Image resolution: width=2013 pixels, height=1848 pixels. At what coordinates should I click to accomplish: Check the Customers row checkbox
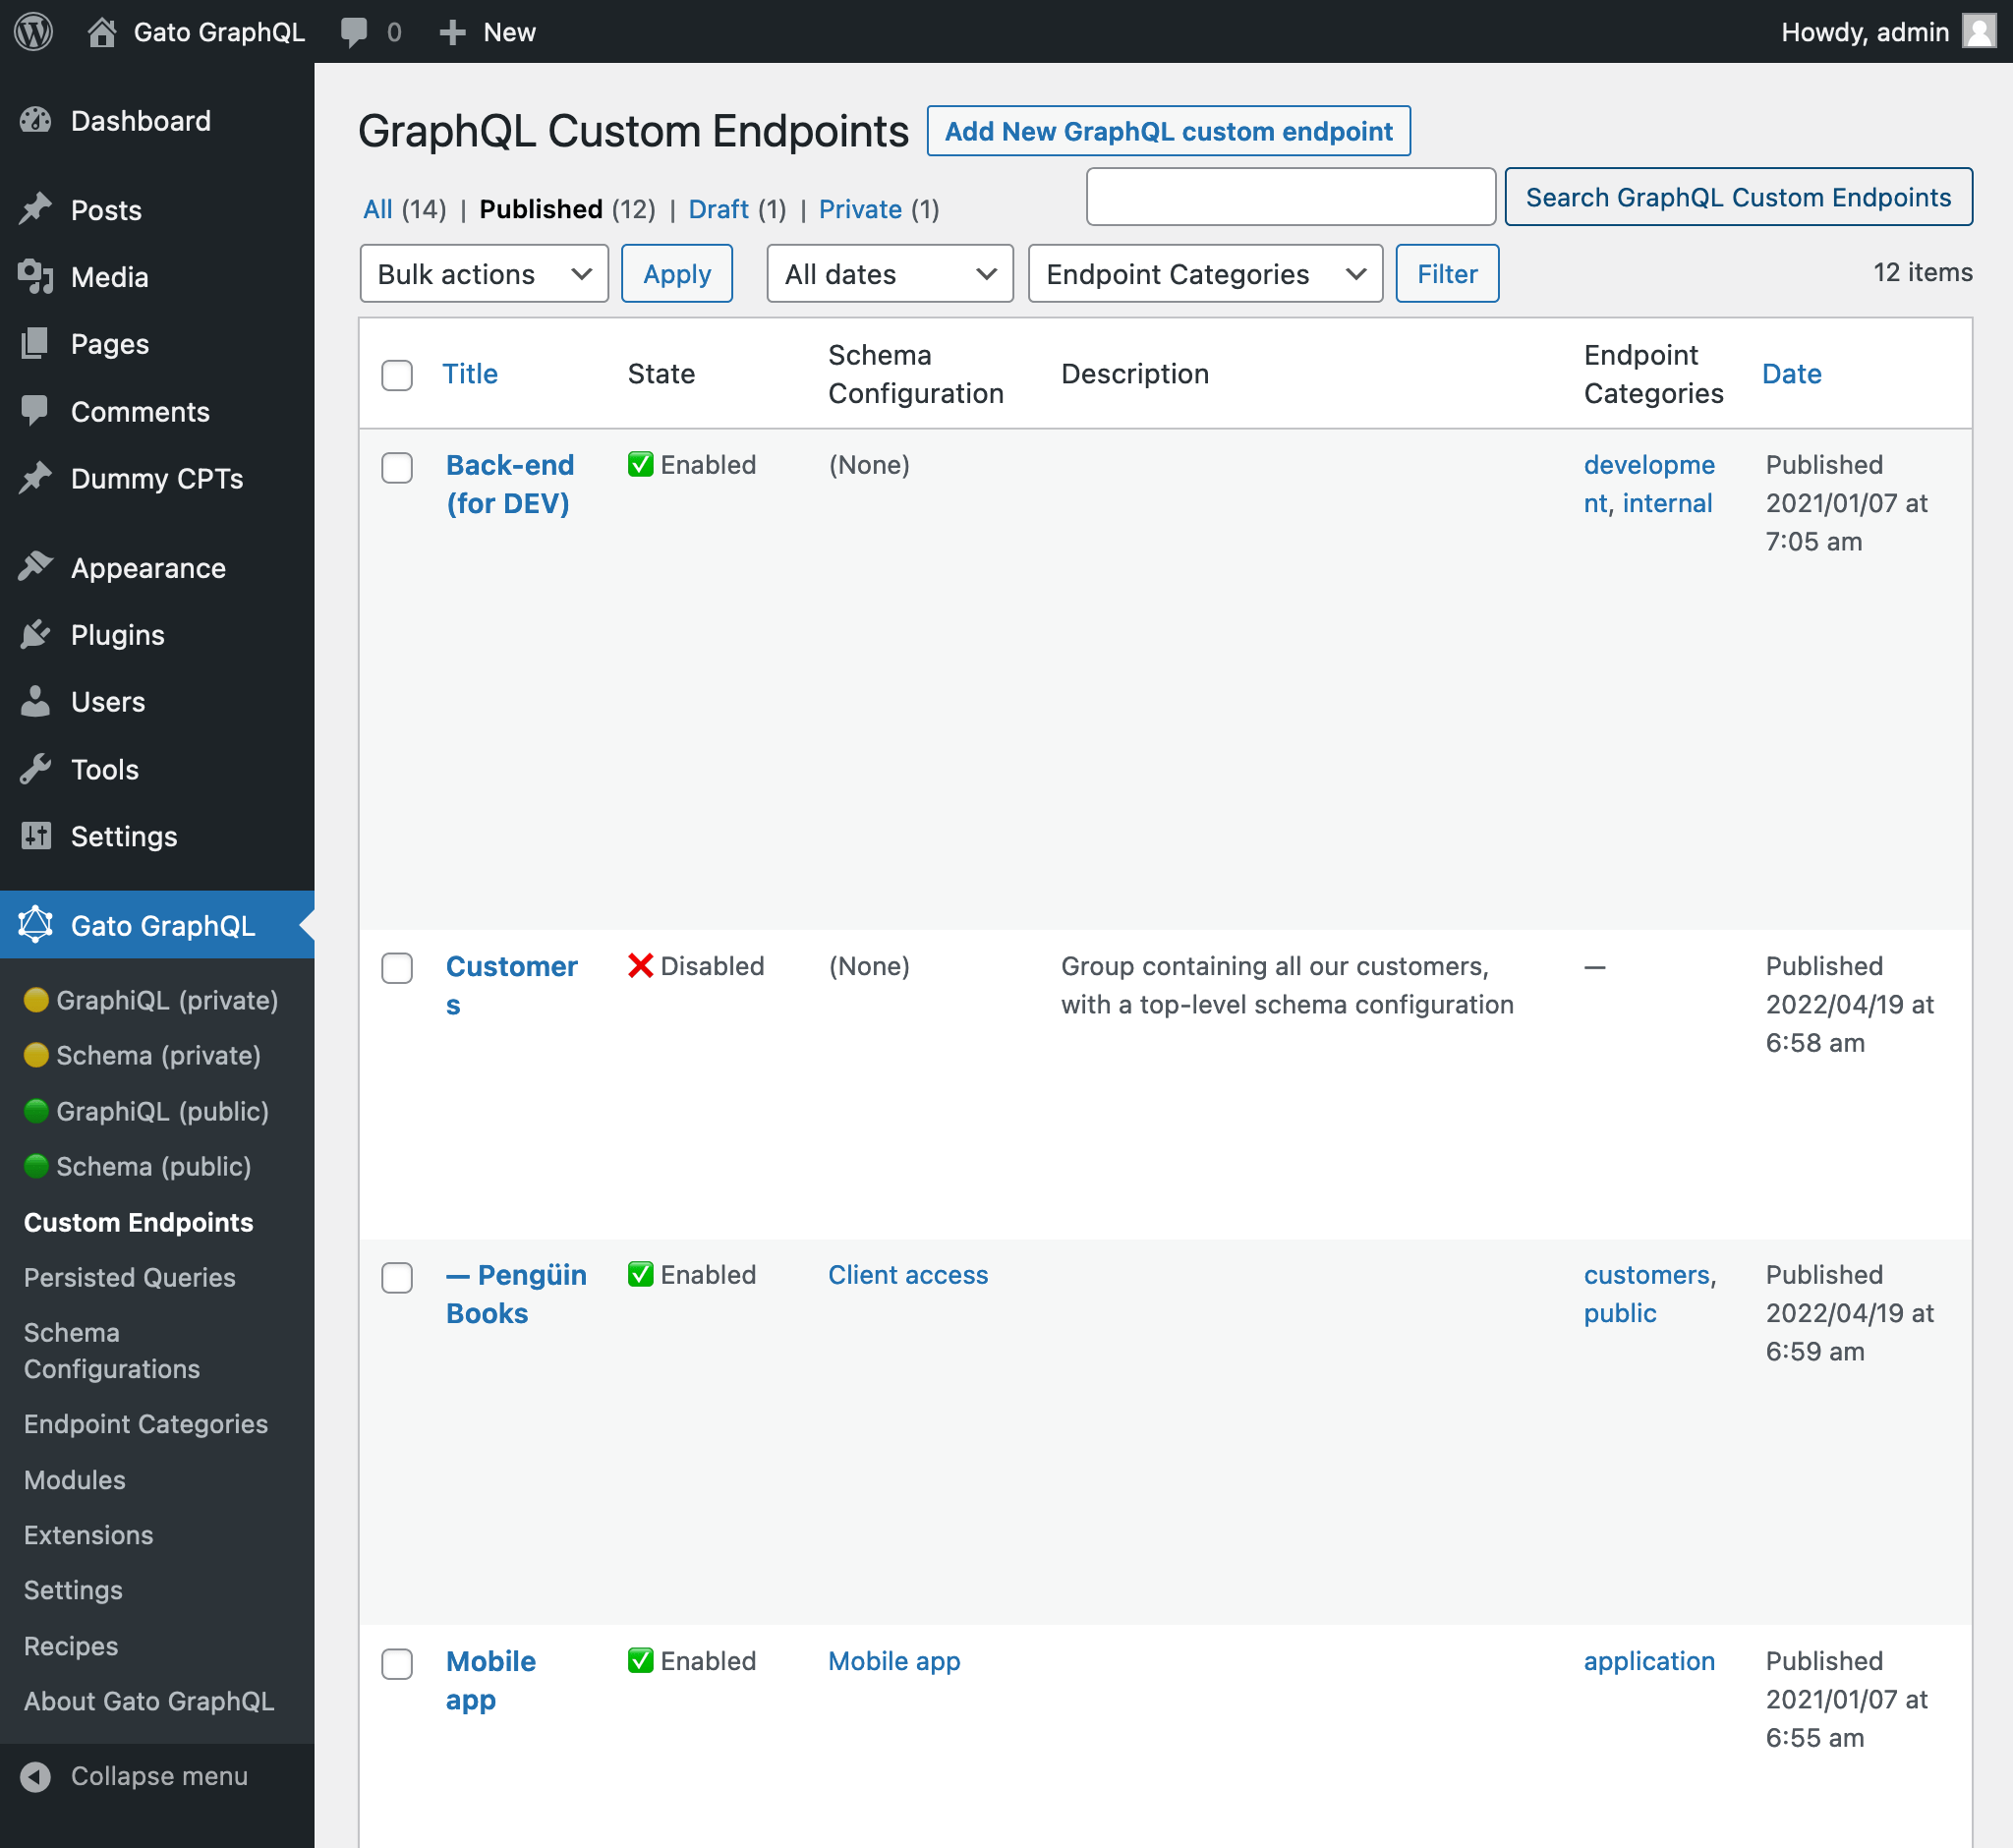coord(398,968)
